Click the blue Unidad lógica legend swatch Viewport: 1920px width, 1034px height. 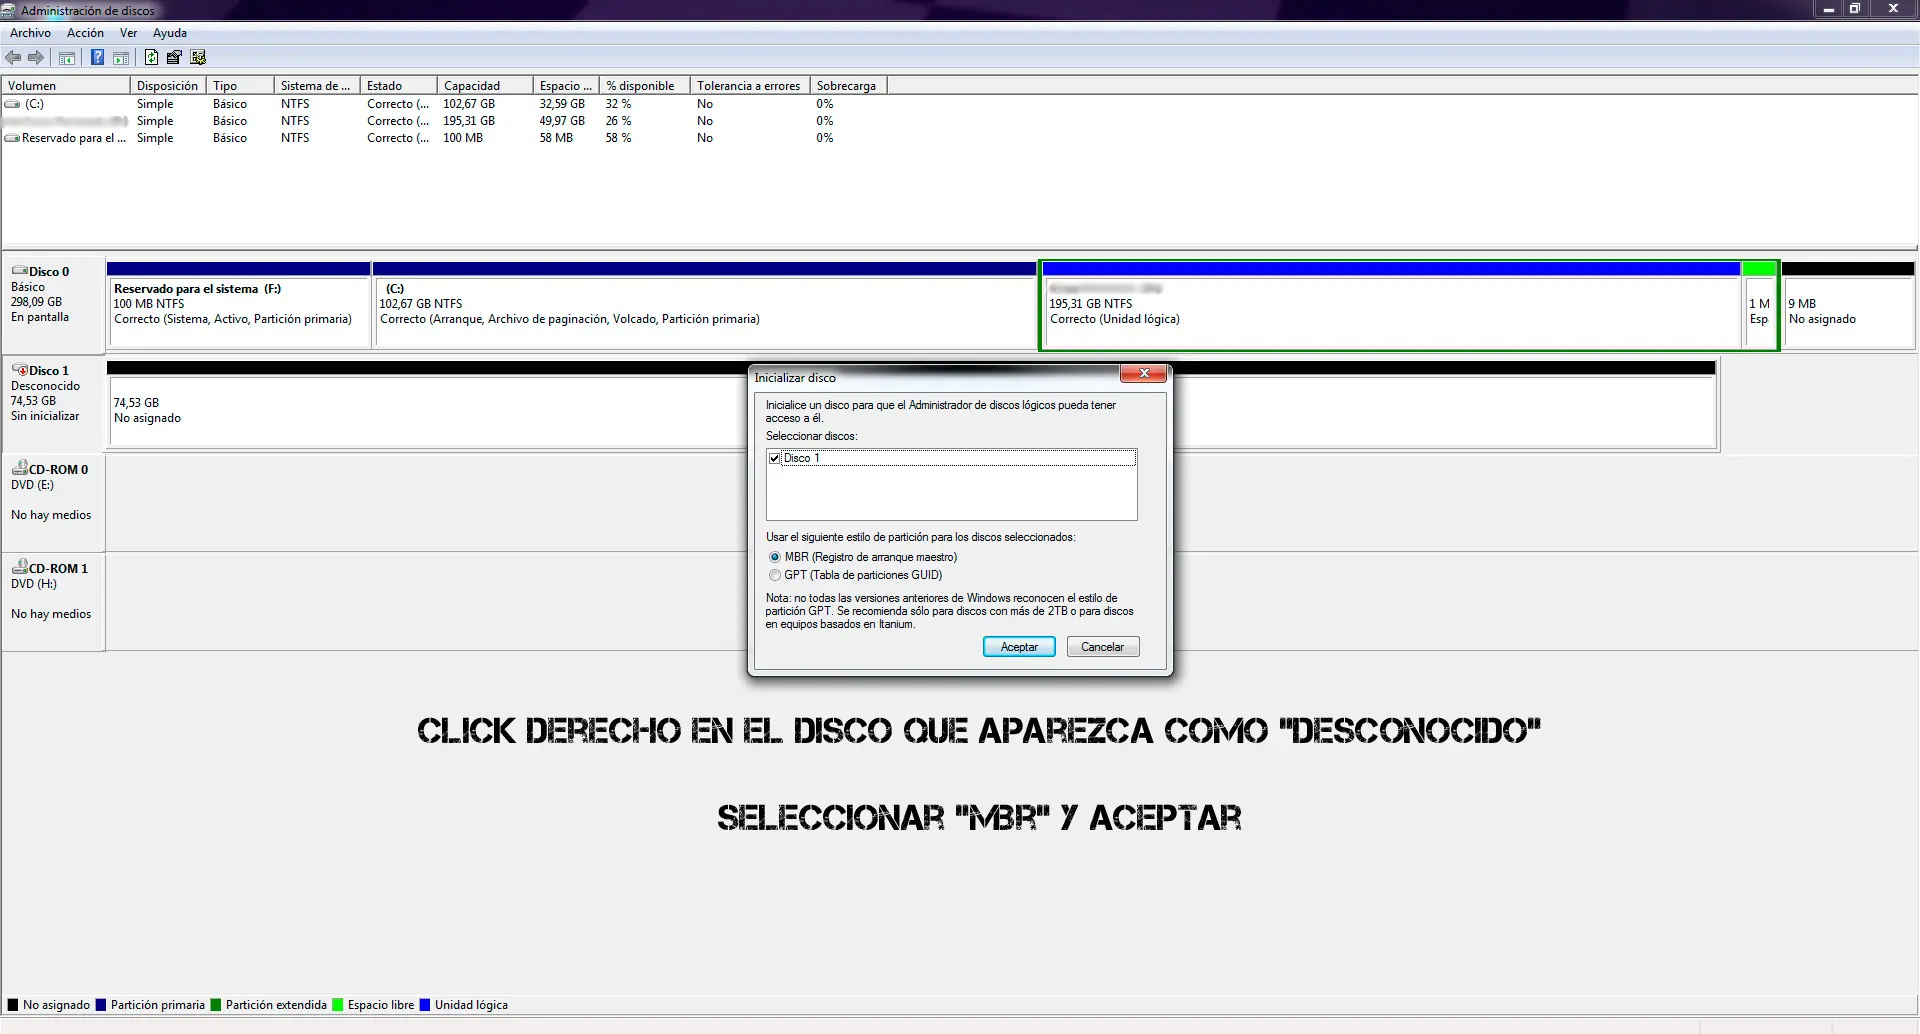(425, 1005)
